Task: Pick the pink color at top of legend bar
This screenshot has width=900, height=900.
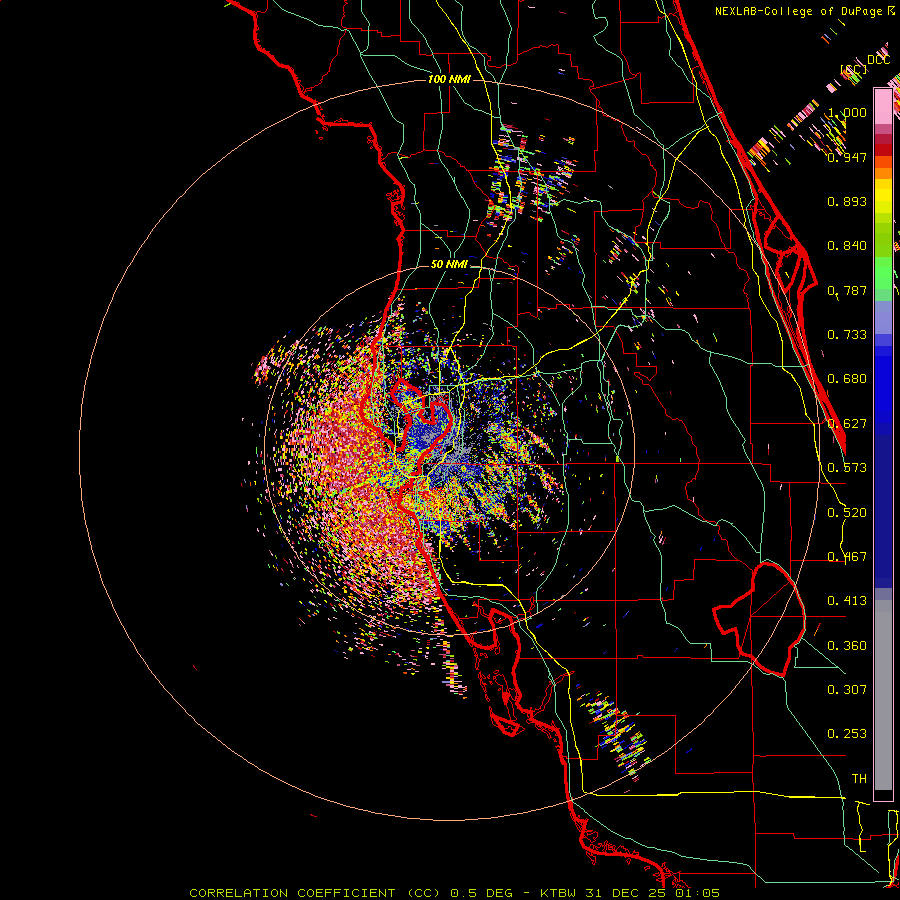Action: click(883, 106)
